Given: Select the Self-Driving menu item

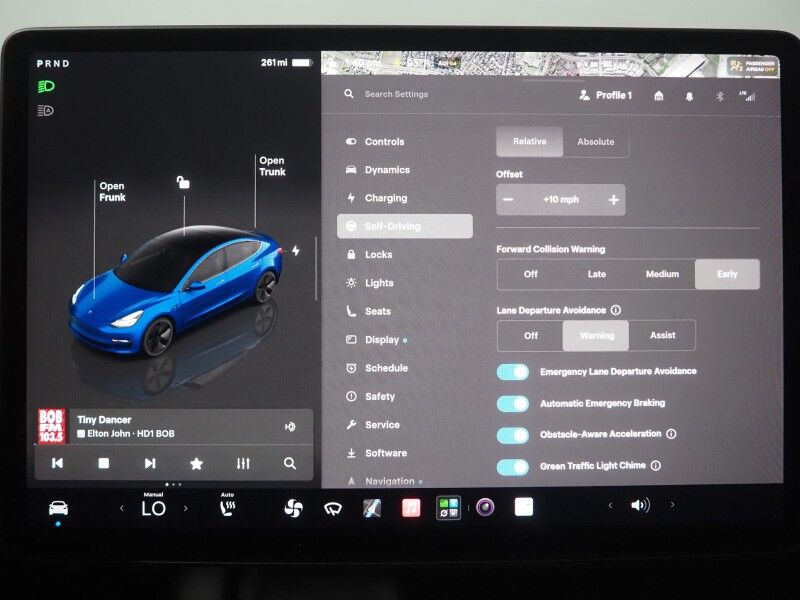Looking at the screenshot, I should point(405,226).
